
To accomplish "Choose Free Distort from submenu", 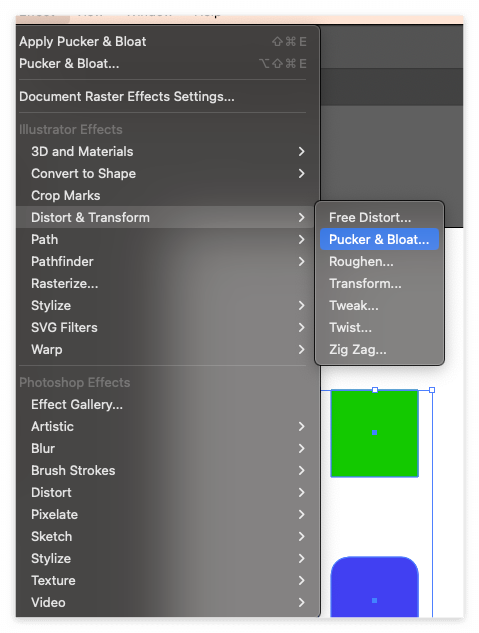I will (379, 218).
